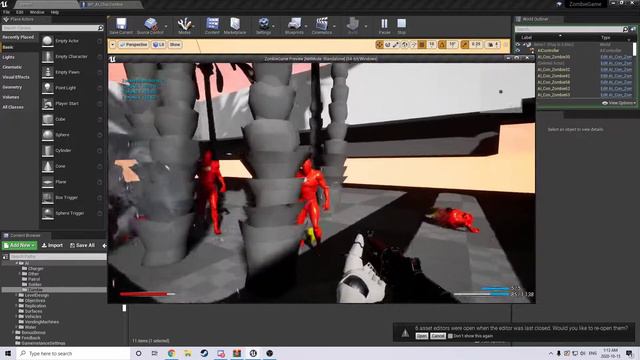Screen dimensions: 640x360
Task: Open View Options in World Outliner
Action: click(x=619, y=103)
